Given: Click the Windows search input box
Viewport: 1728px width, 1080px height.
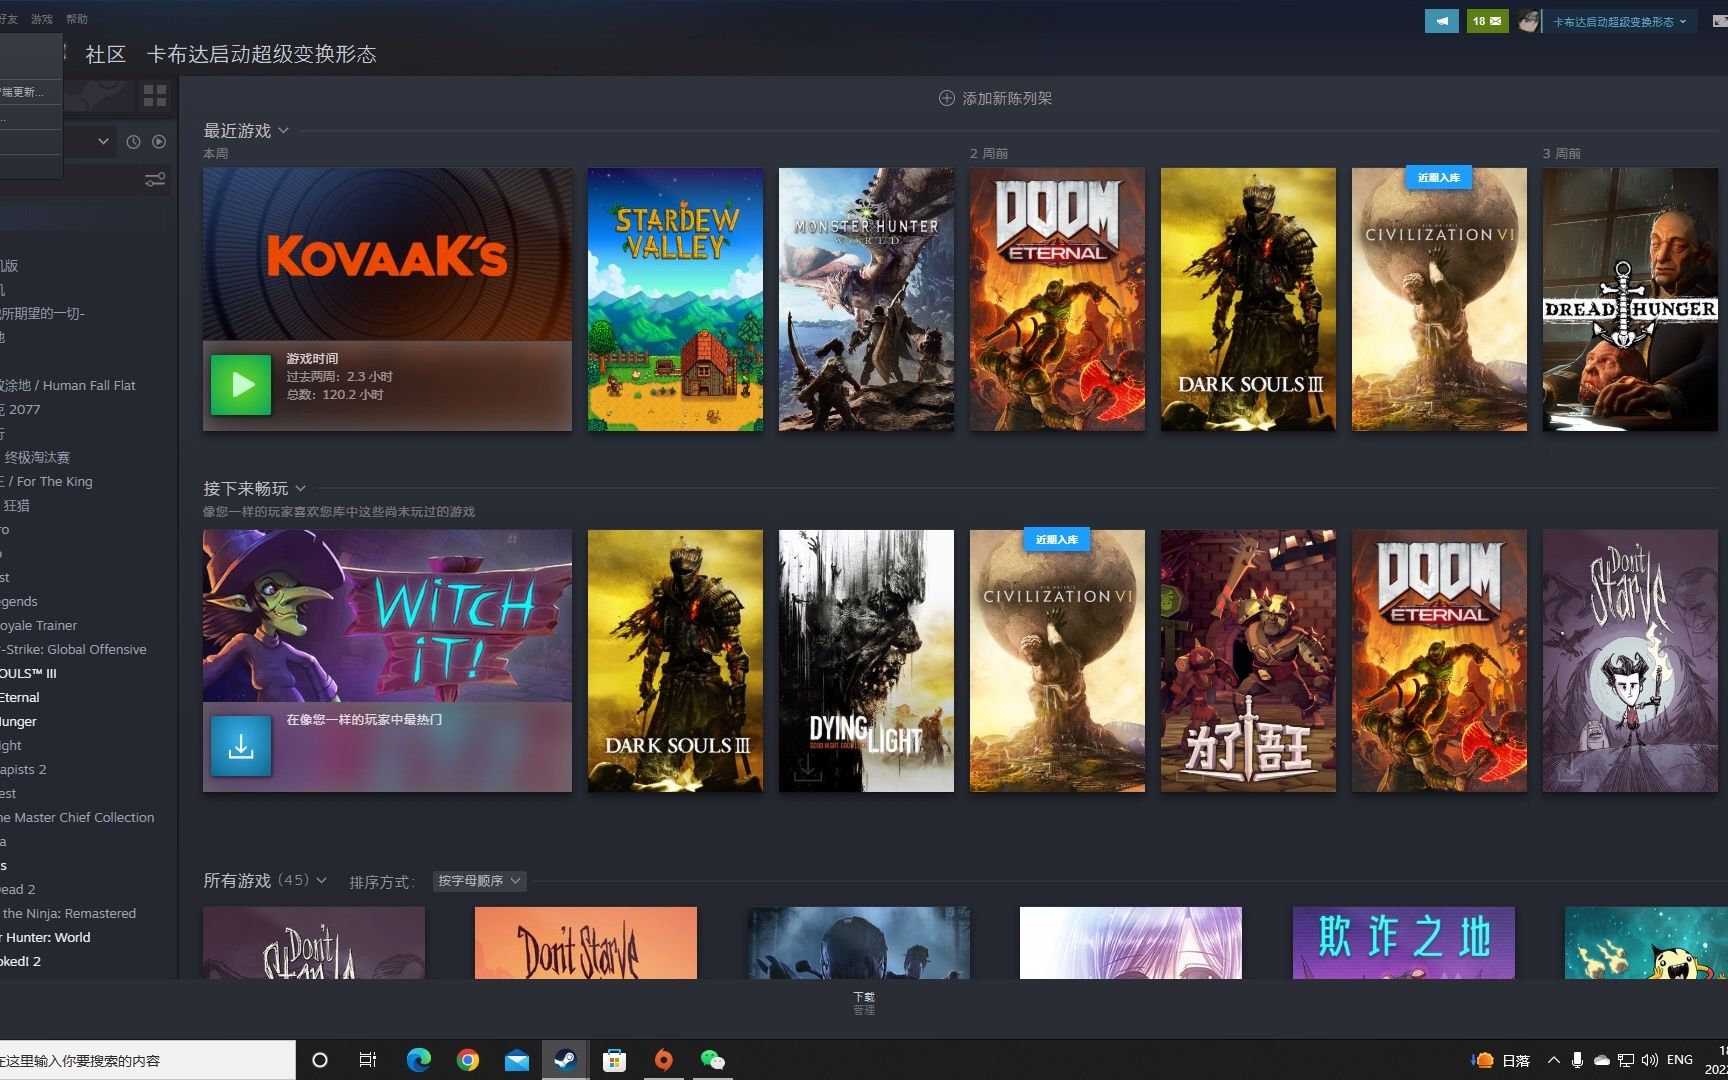Looking at the screenshot, I should (148, 1060).
